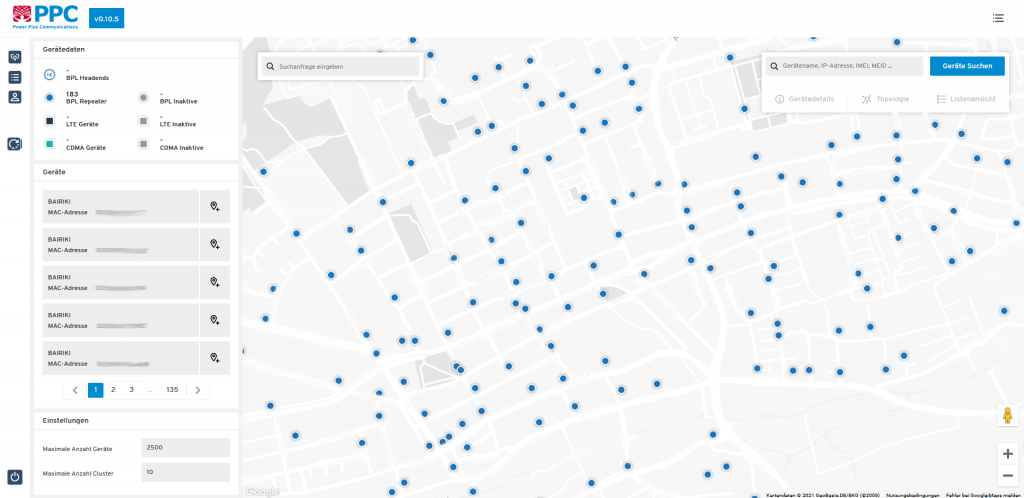The width and height of the screenshot is (1024, 498).
Task: Zoom out the map with minus button
Action: pos(1008,475)
